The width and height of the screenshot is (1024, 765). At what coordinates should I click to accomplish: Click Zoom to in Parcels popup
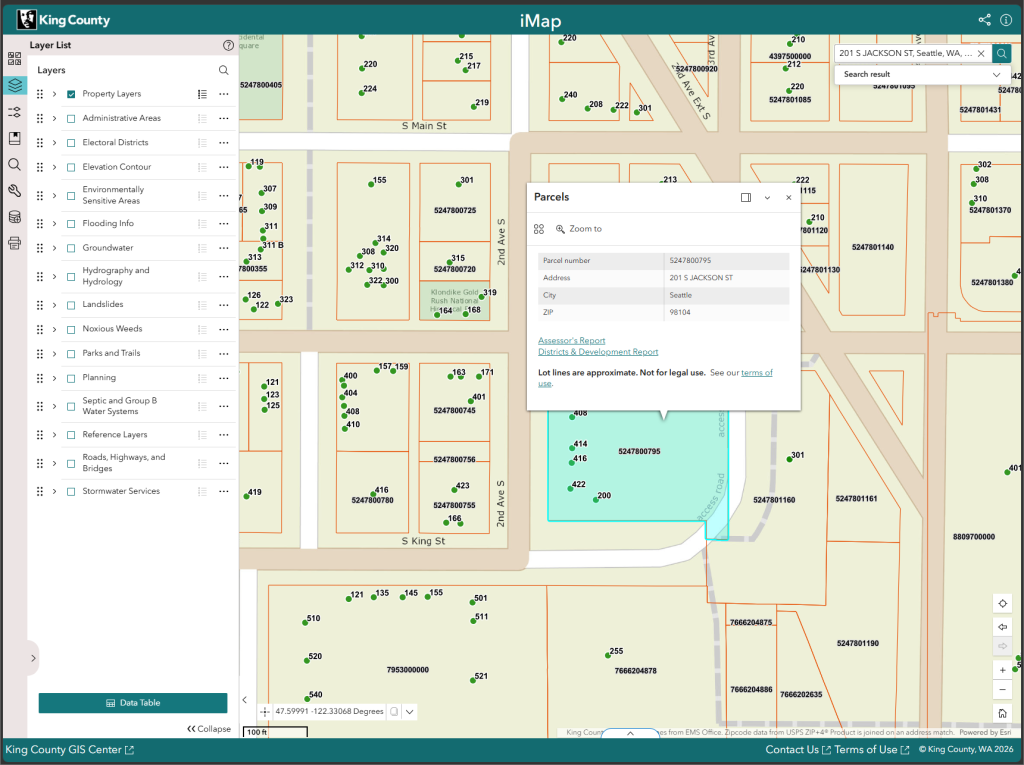pos(579,229)
